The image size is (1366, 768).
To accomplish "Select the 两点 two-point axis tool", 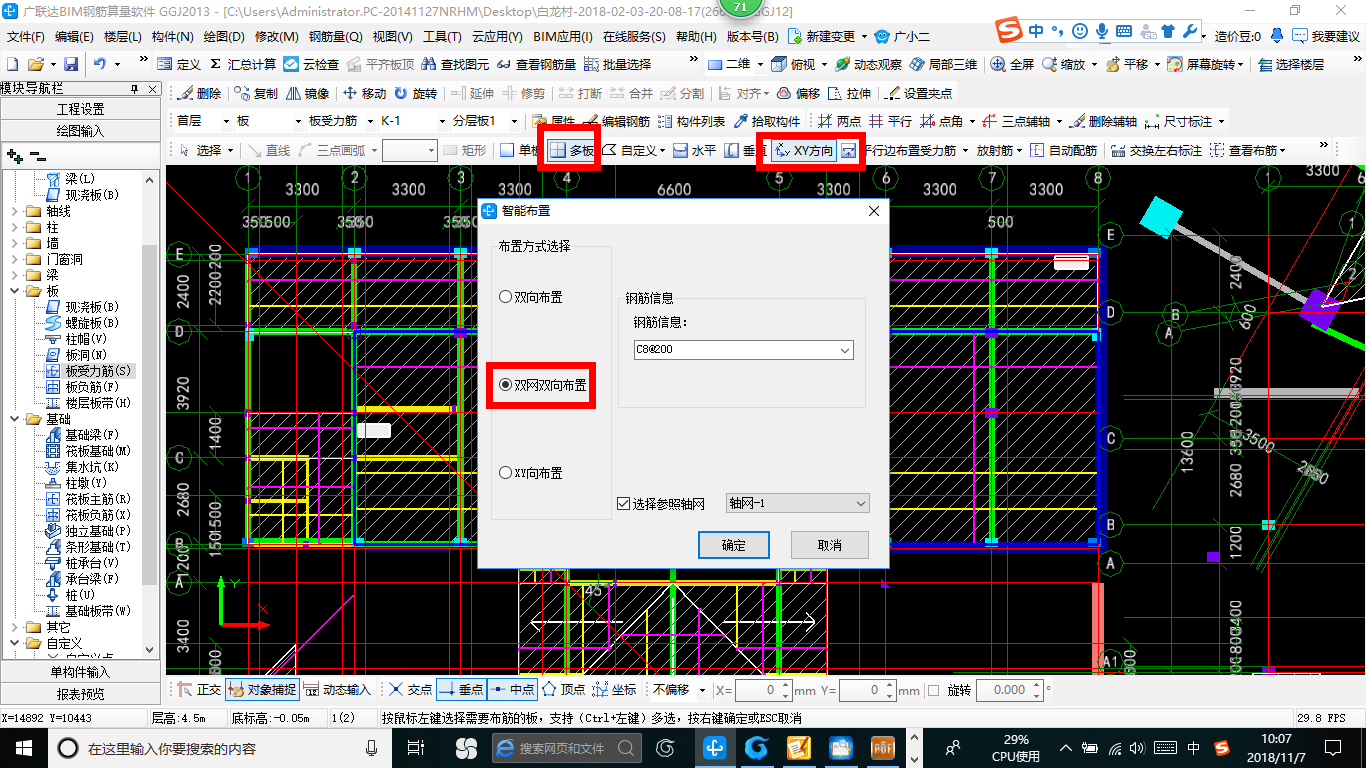I will [839, 121].
